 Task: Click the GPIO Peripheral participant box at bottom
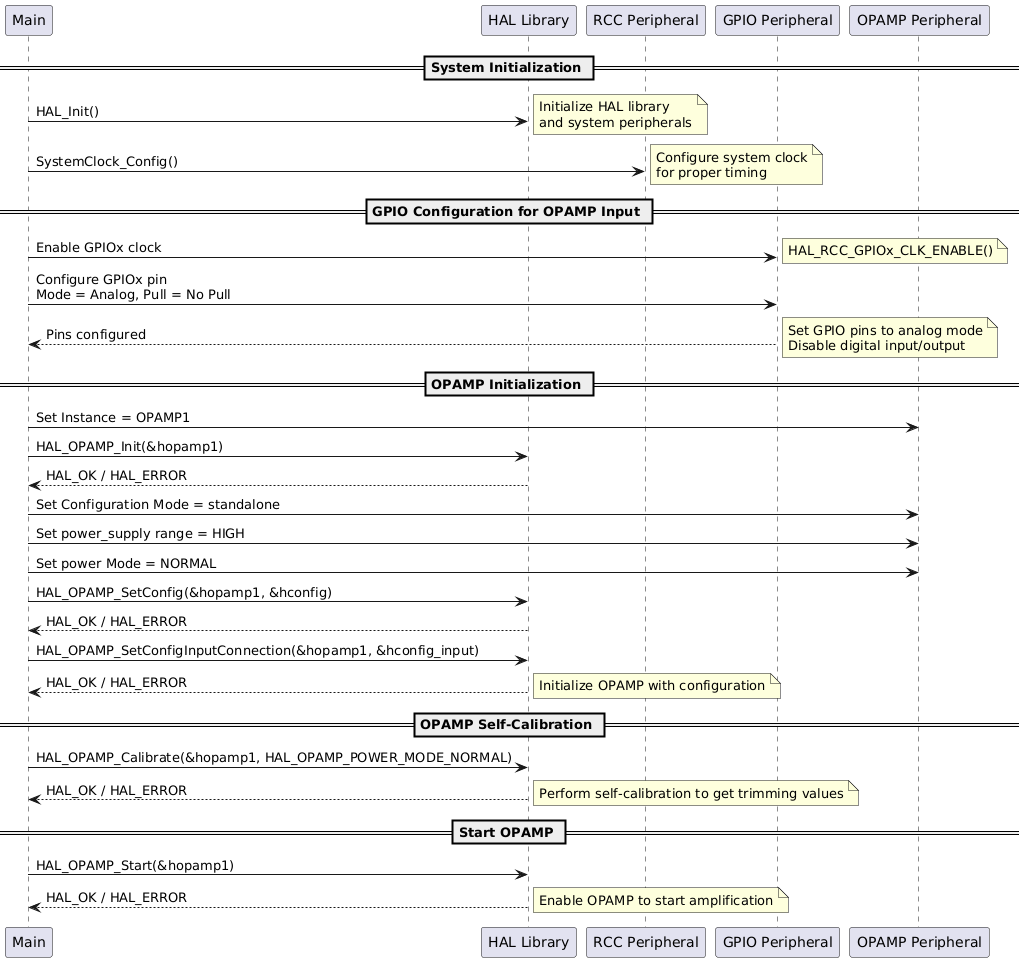(x=777, y=942)
